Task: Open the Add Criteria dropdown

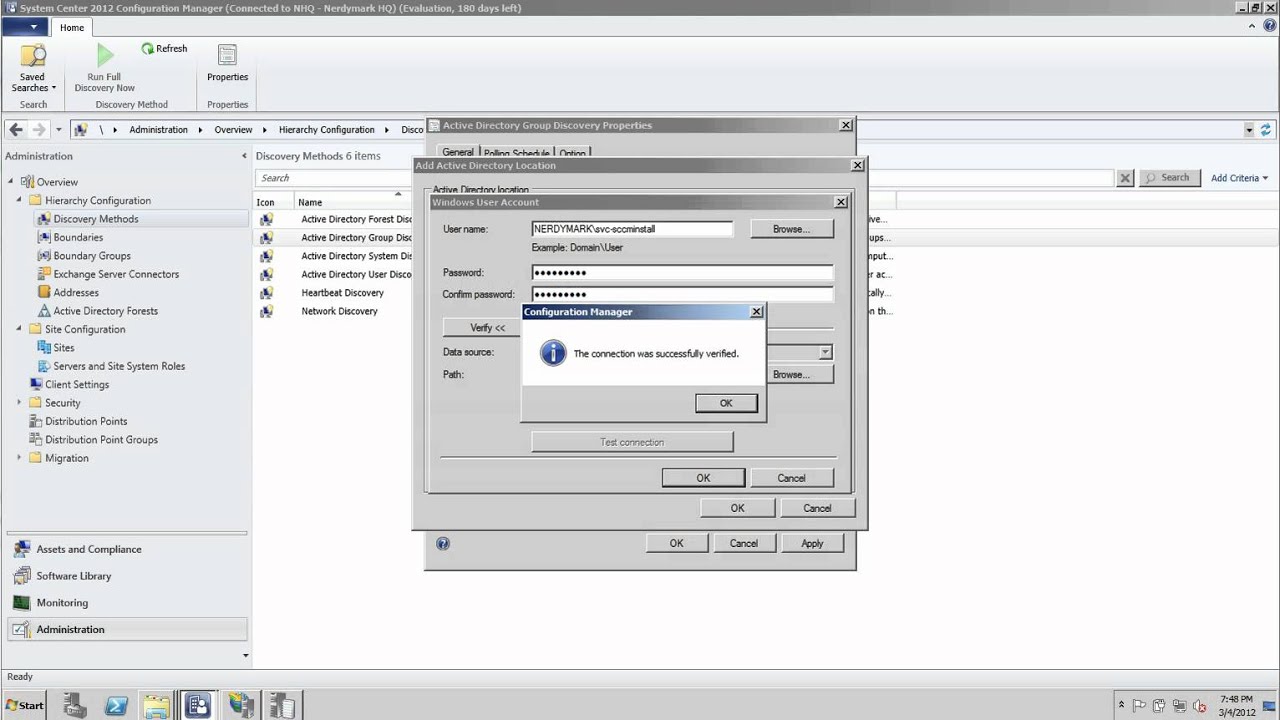Action: [x=1239, y=178]
